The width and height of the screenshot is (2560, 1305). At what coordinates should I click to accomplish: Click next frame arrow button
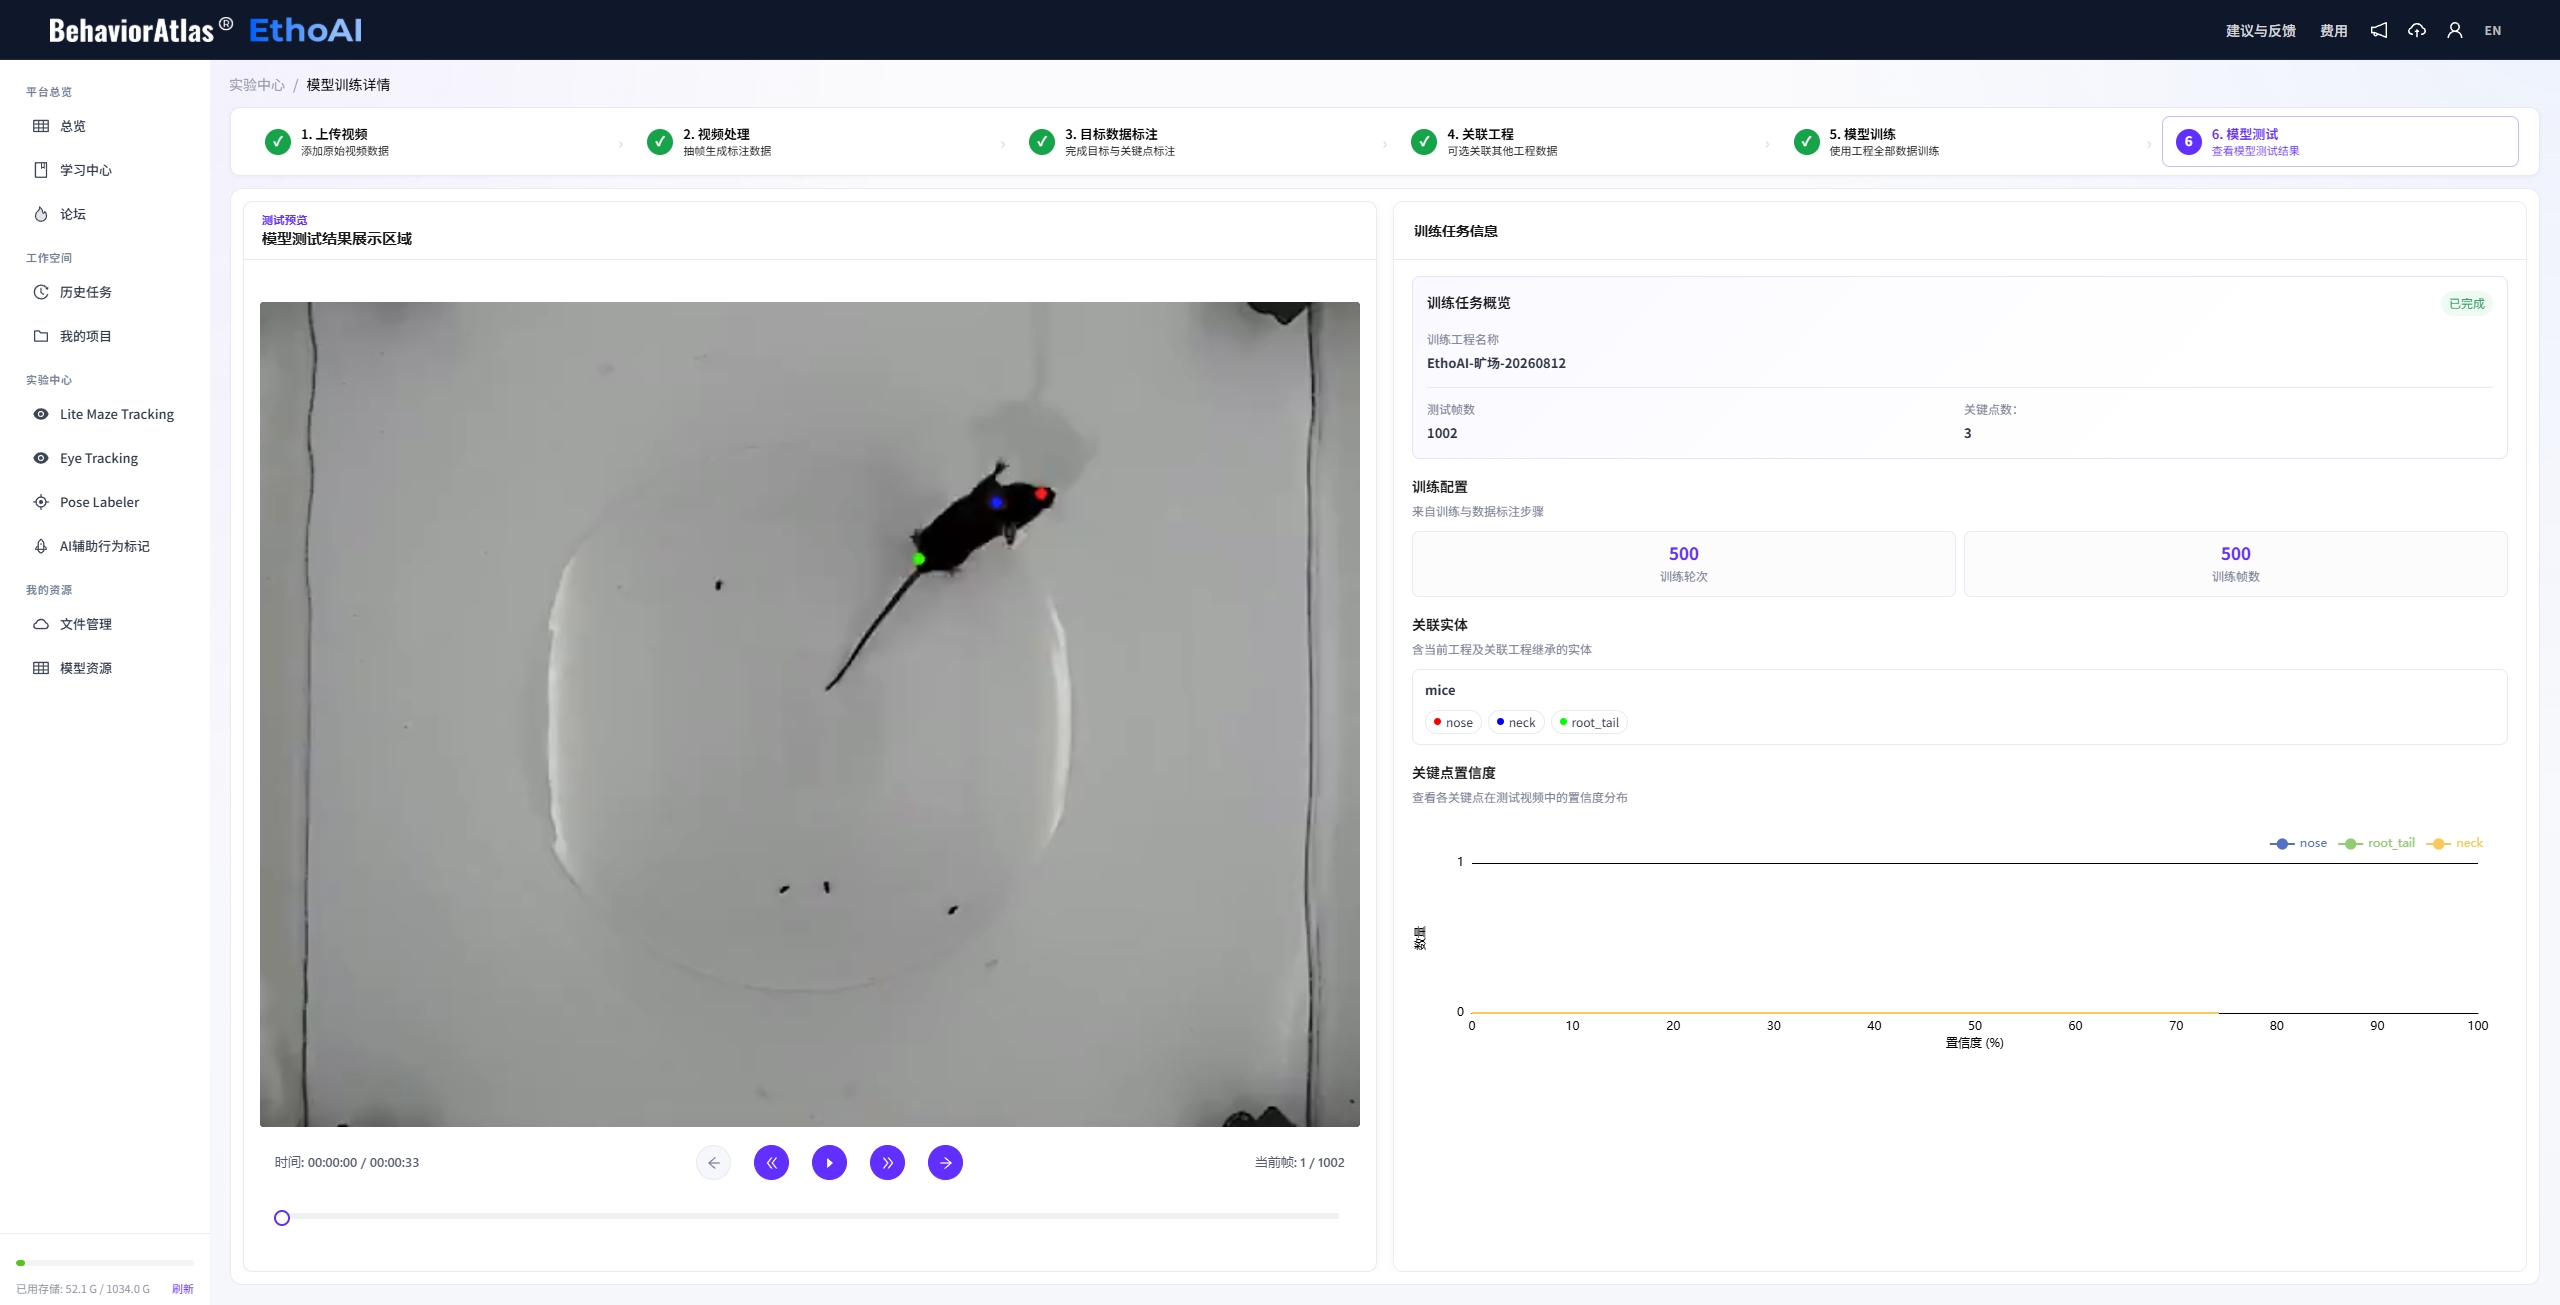[946, 1163]
